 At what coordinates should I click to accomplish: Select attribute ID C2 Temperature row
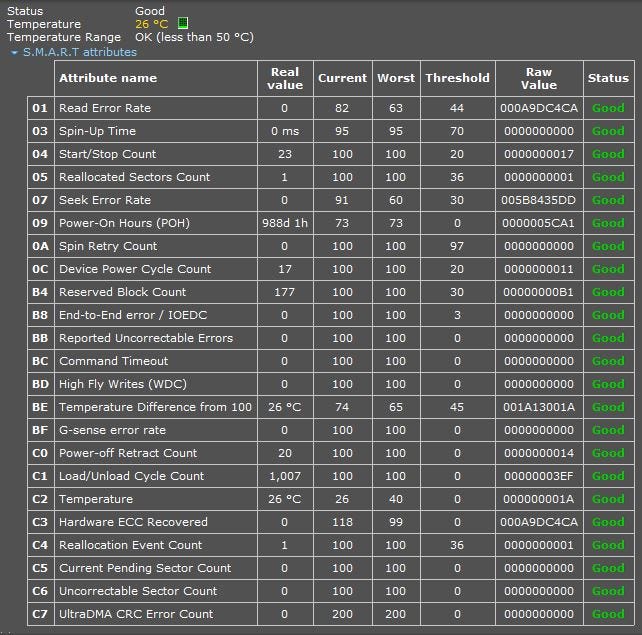[96, 499]
